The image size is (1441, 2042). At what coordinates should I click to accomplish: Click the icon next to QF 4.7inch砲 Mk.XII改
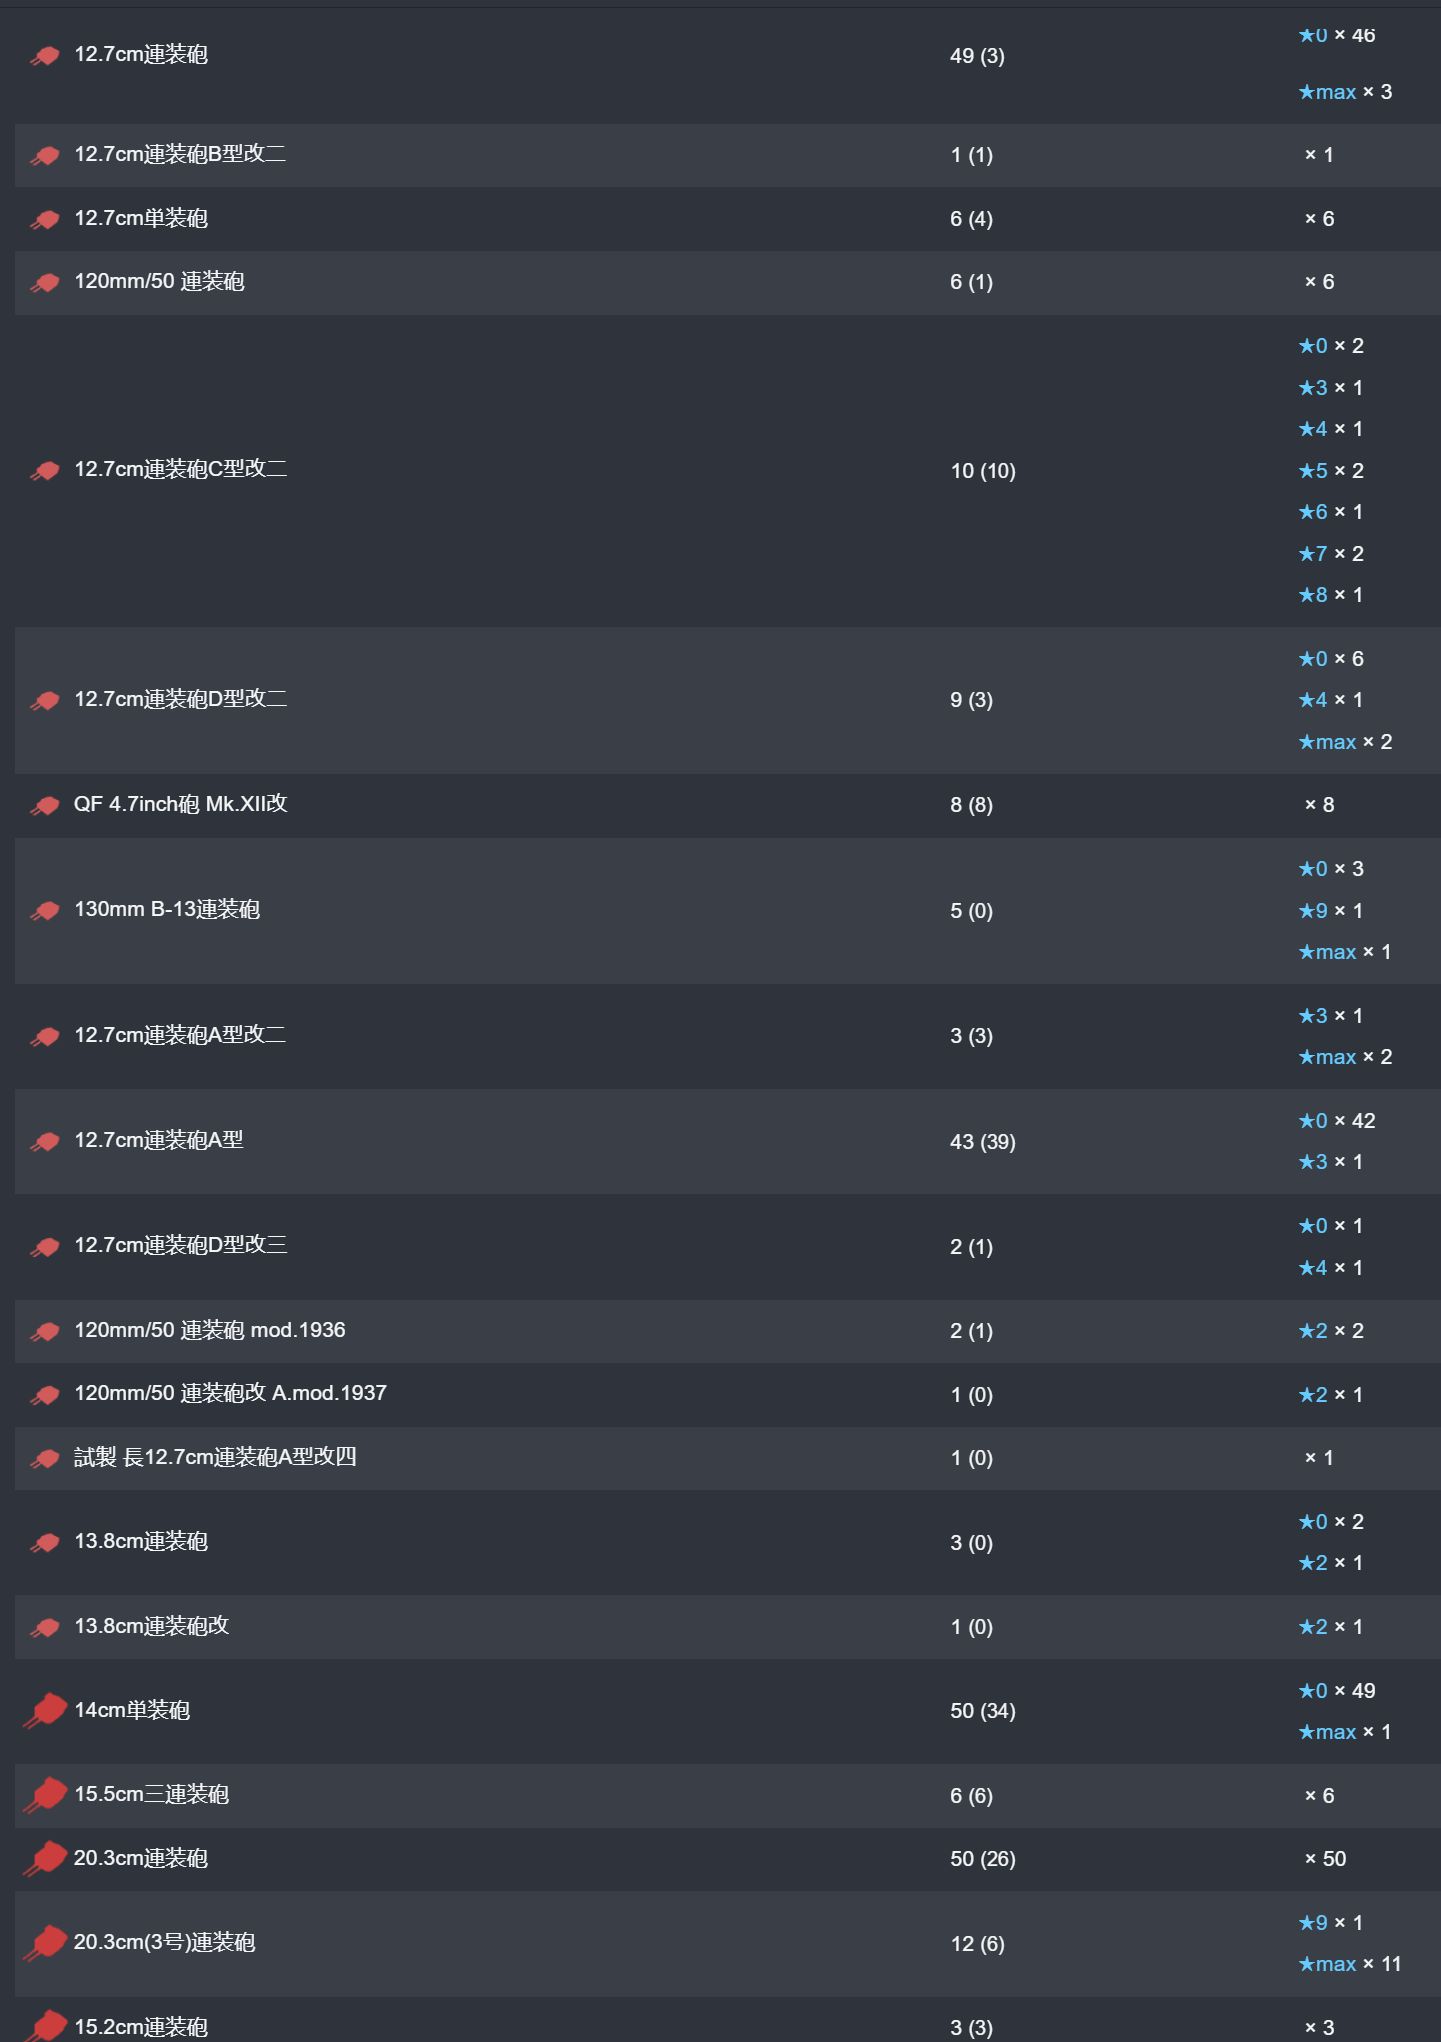point(45,806)
